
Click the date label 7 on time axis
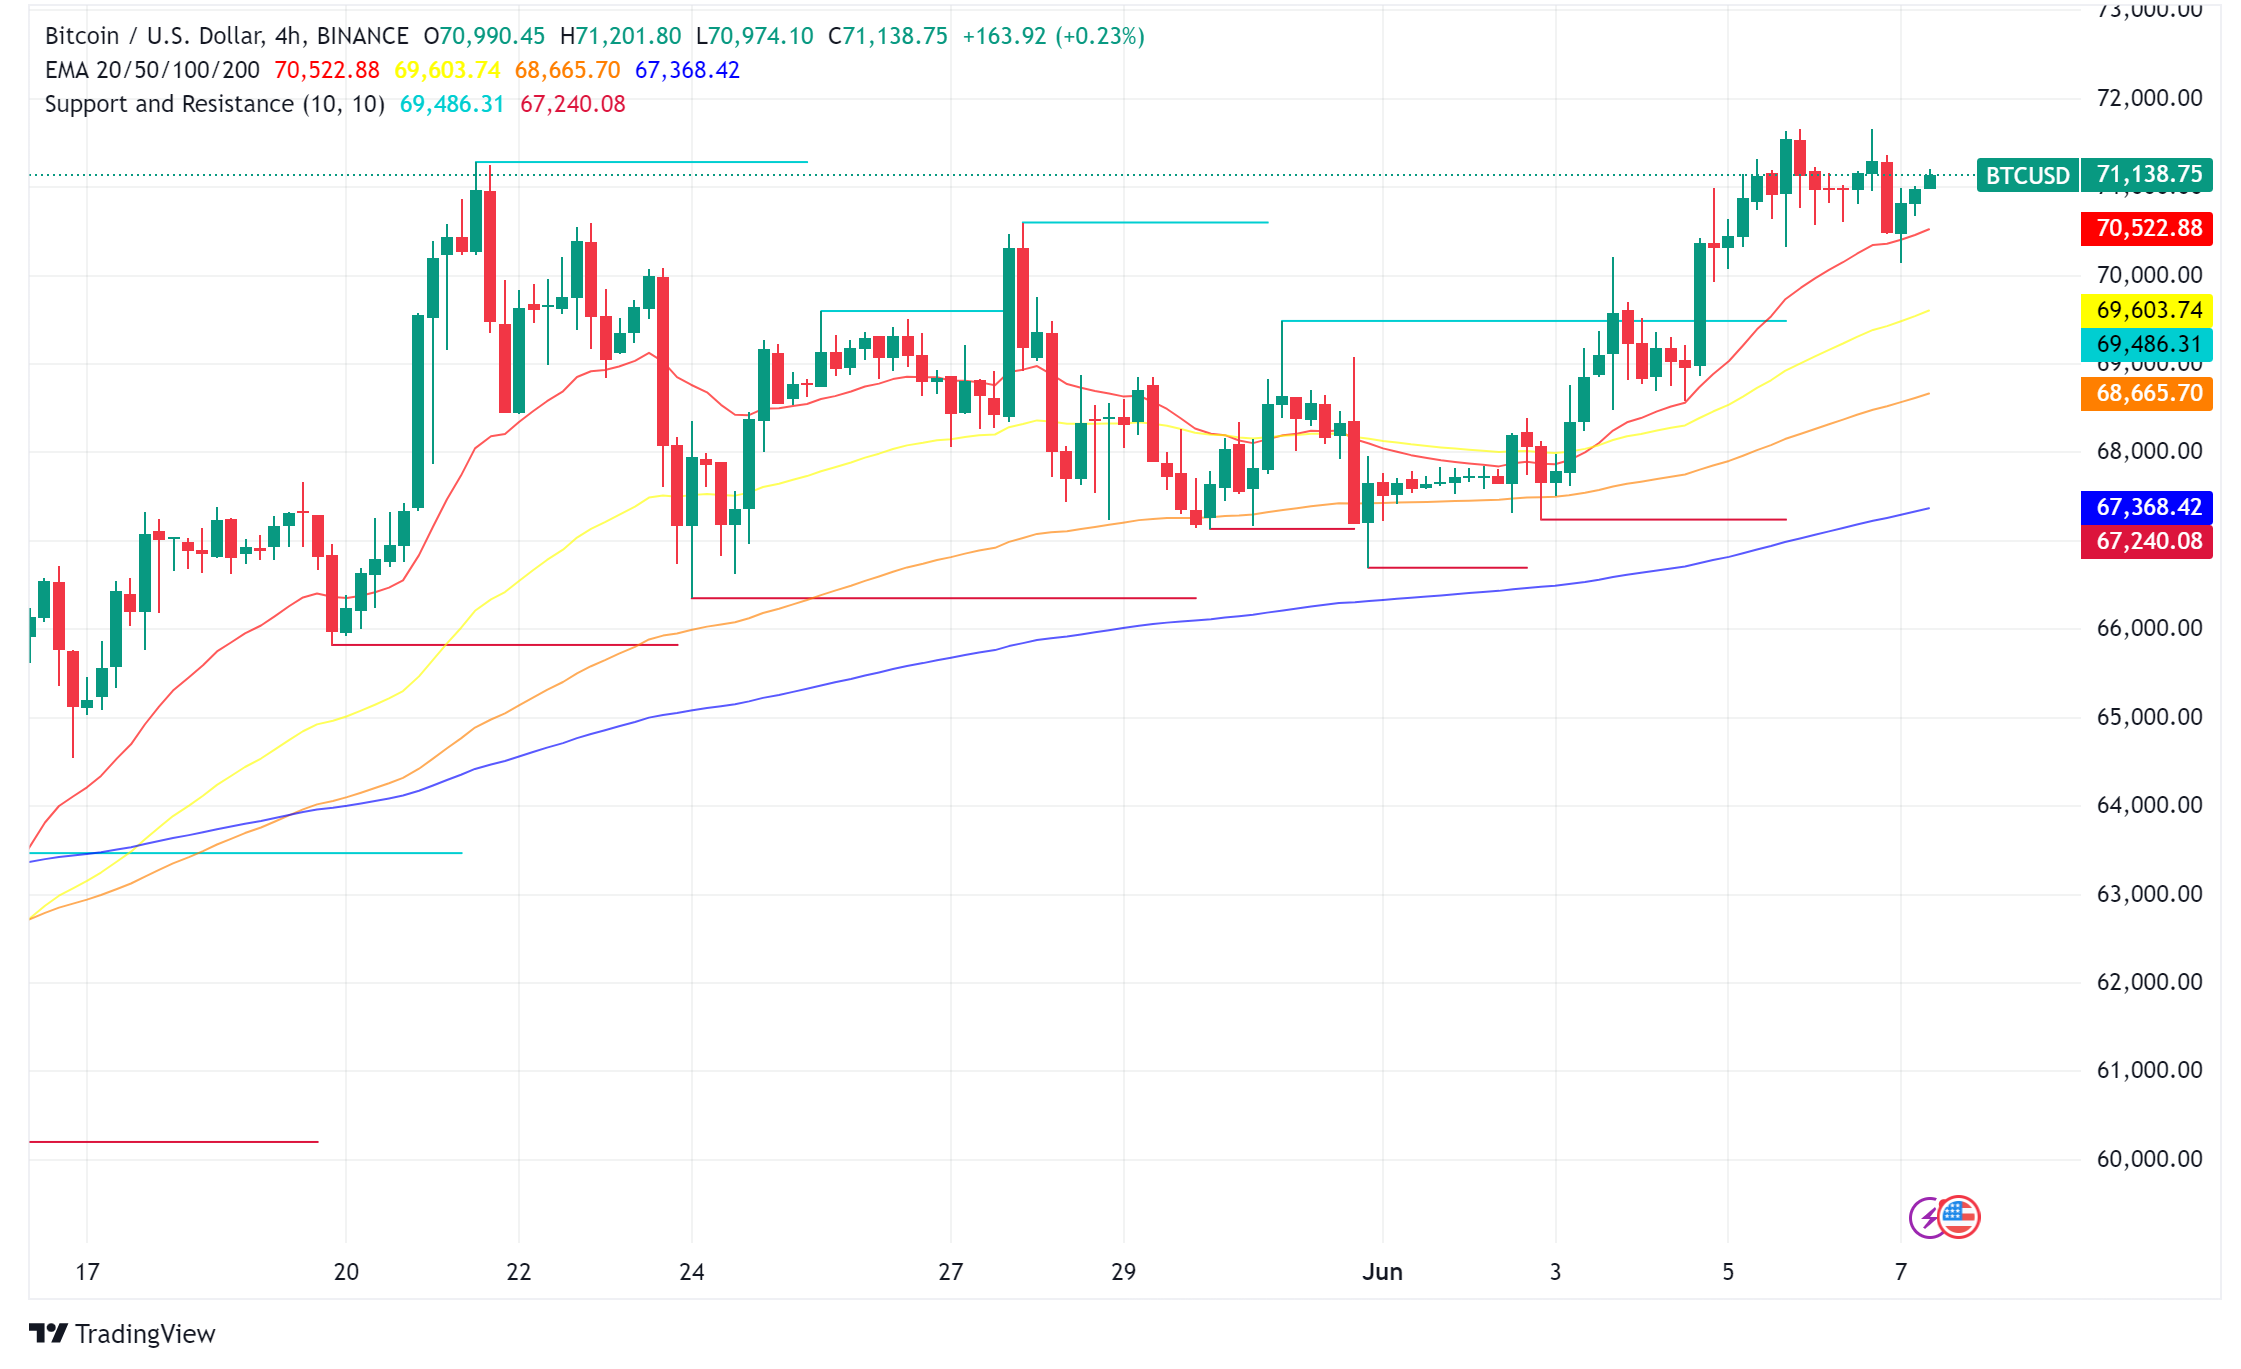[x=1901, y=1272]
